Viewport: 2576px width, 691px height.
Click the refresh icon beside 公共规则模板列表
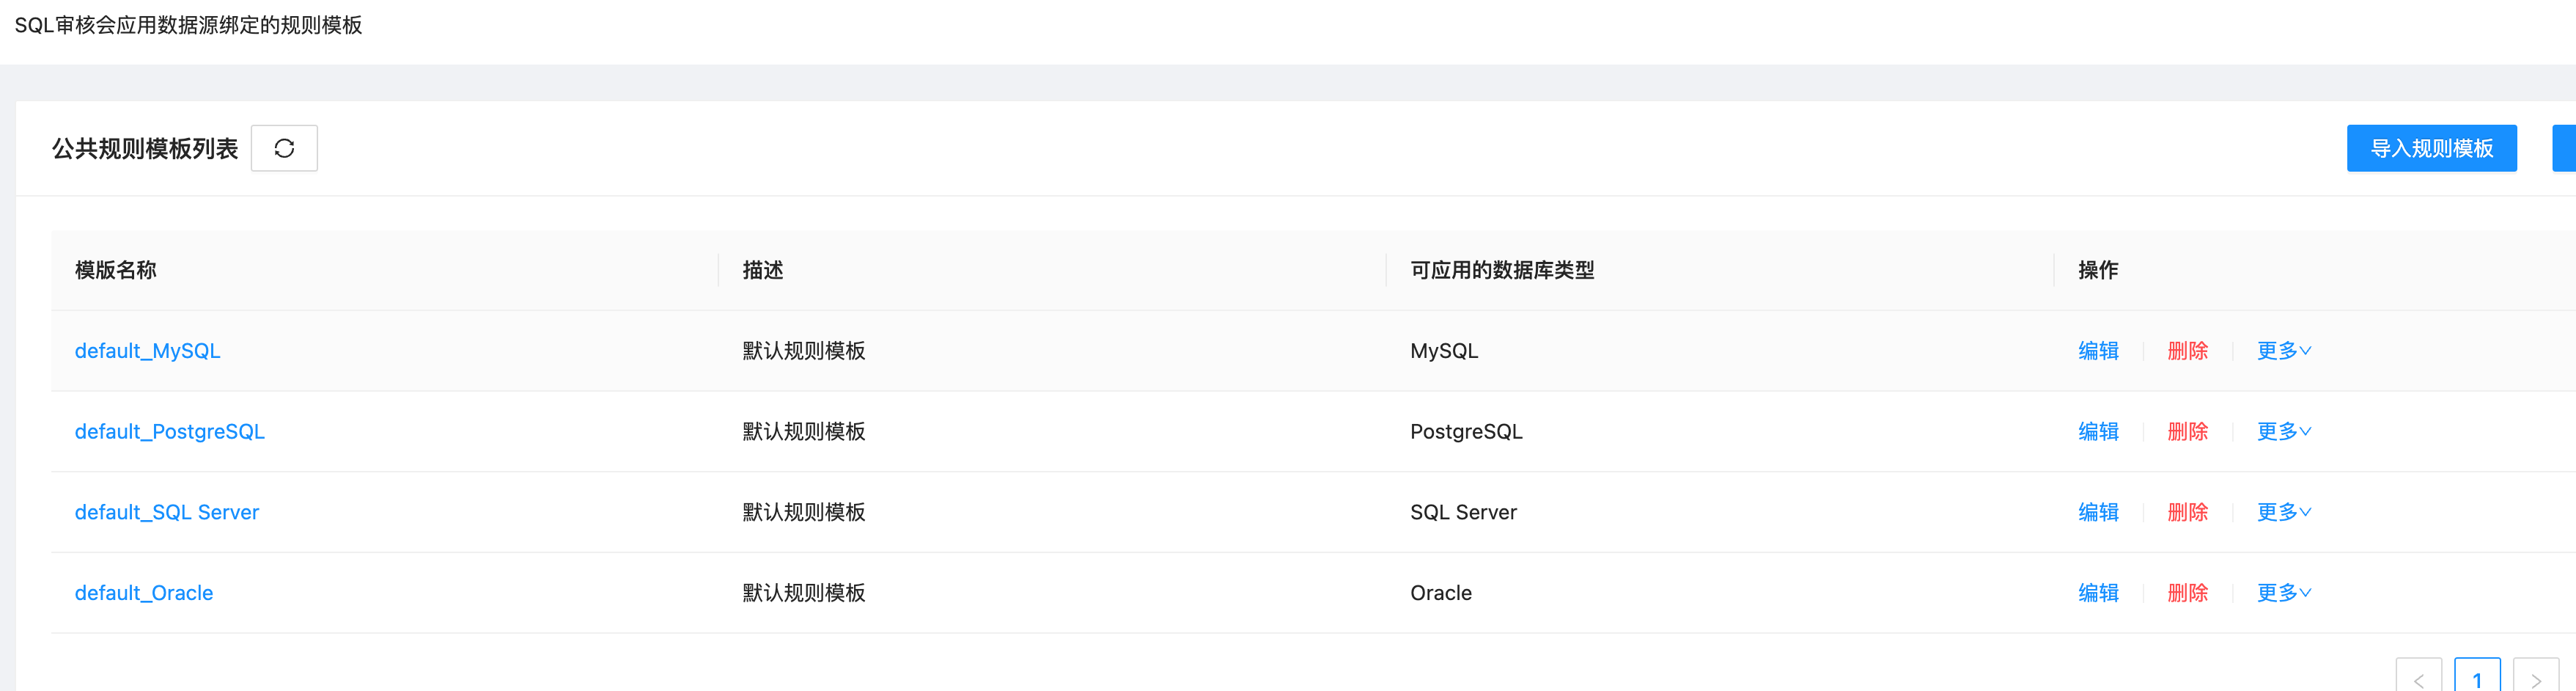coord(284,147)
